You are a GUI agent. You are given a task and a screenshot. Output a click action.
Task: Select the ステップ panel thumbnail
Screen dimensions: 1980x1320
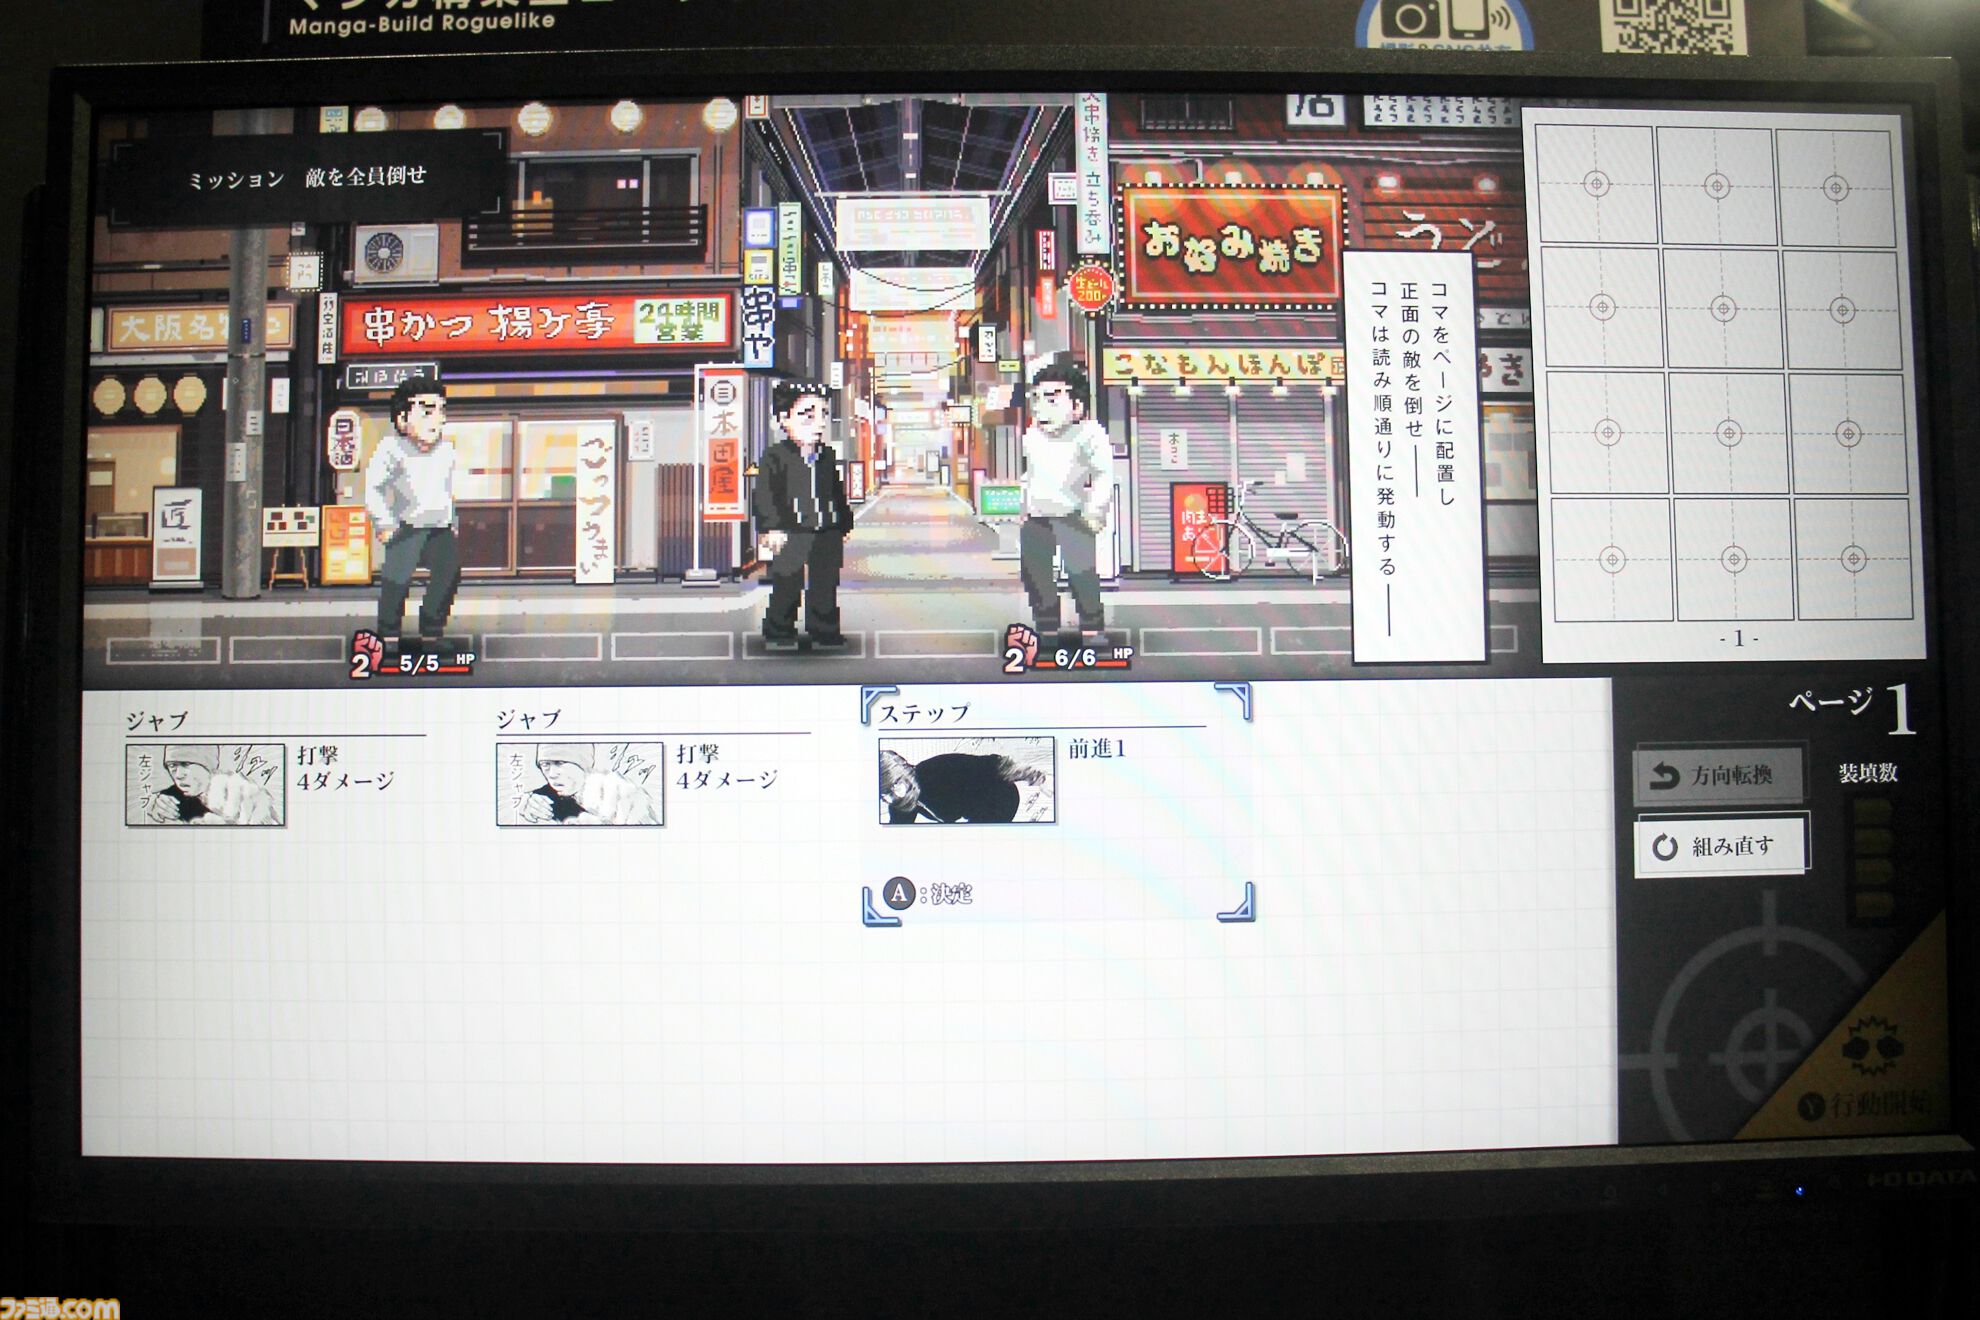click(966, 780)
